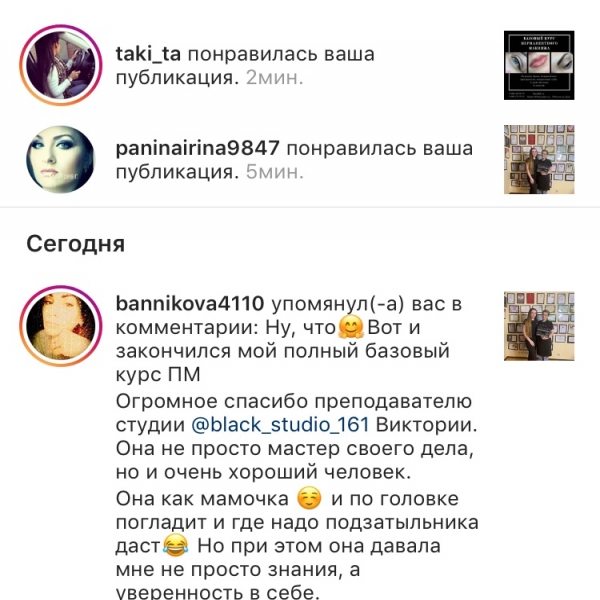Tap the smiling emoji after 'мамочка'

[309, 499]
